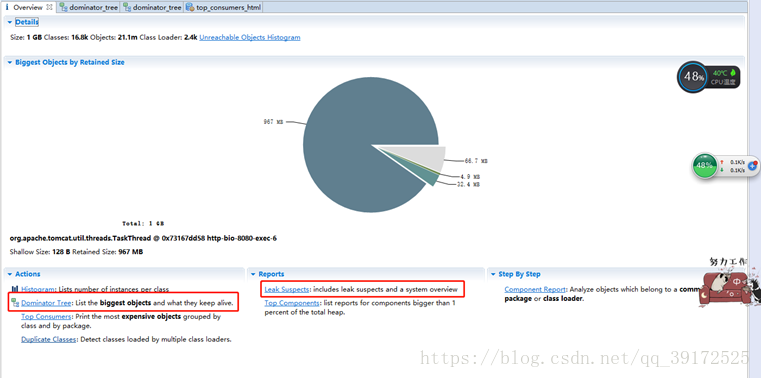
Task: Open the Leak Suspects report
Action: 286,289
